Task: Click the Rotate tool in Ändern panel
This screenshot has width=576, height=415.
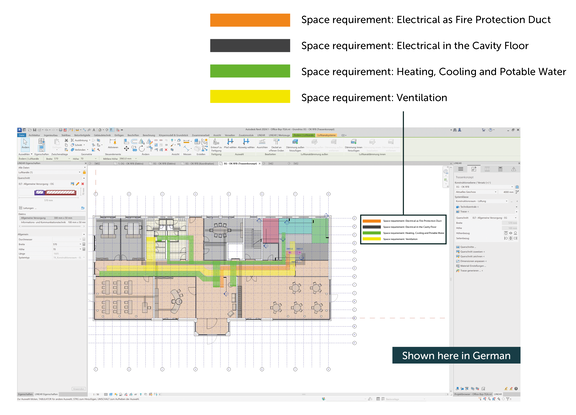Action: [x=142, y=148]
